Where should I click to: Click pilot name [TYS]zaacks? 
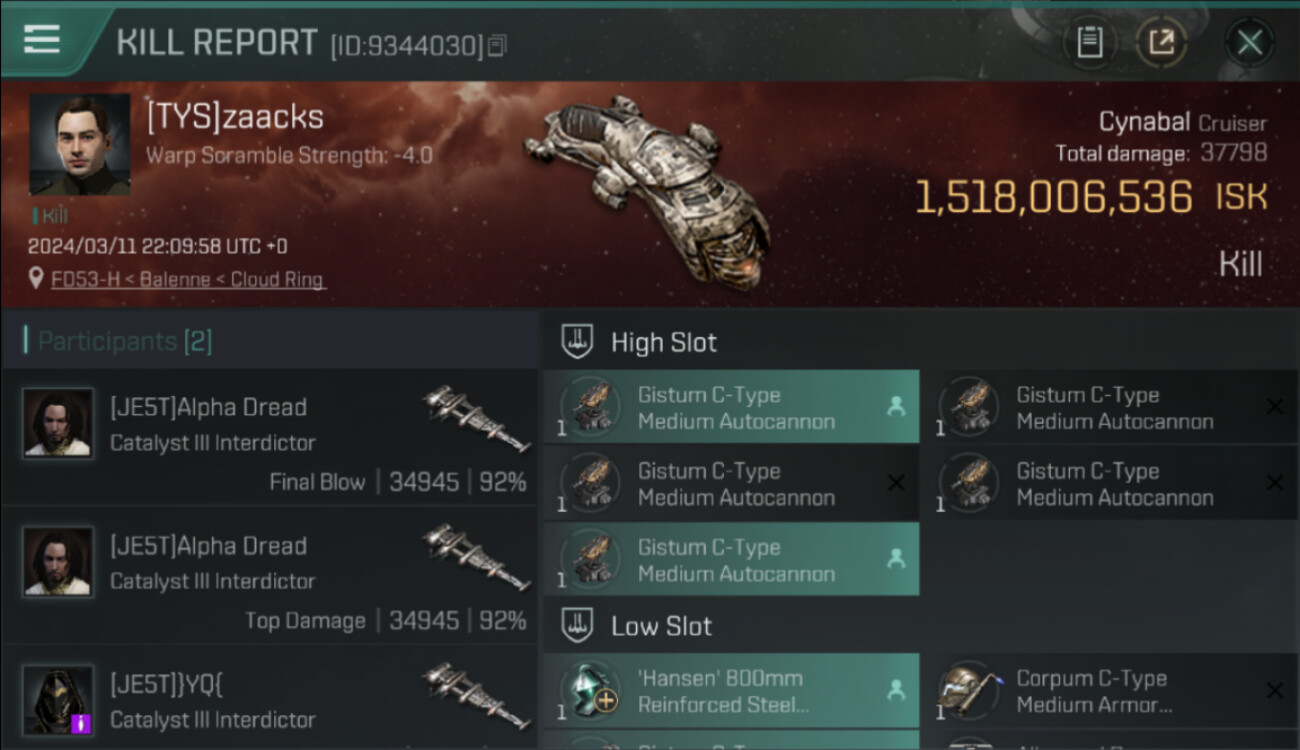click(x=235, y=117)
